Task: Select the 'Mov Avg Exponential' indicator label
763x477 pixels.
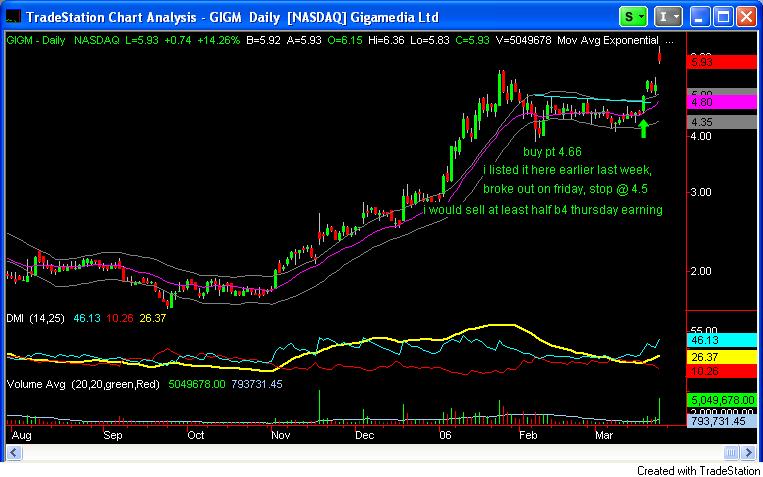Action: pyautogui.click(x=608, y=41)
